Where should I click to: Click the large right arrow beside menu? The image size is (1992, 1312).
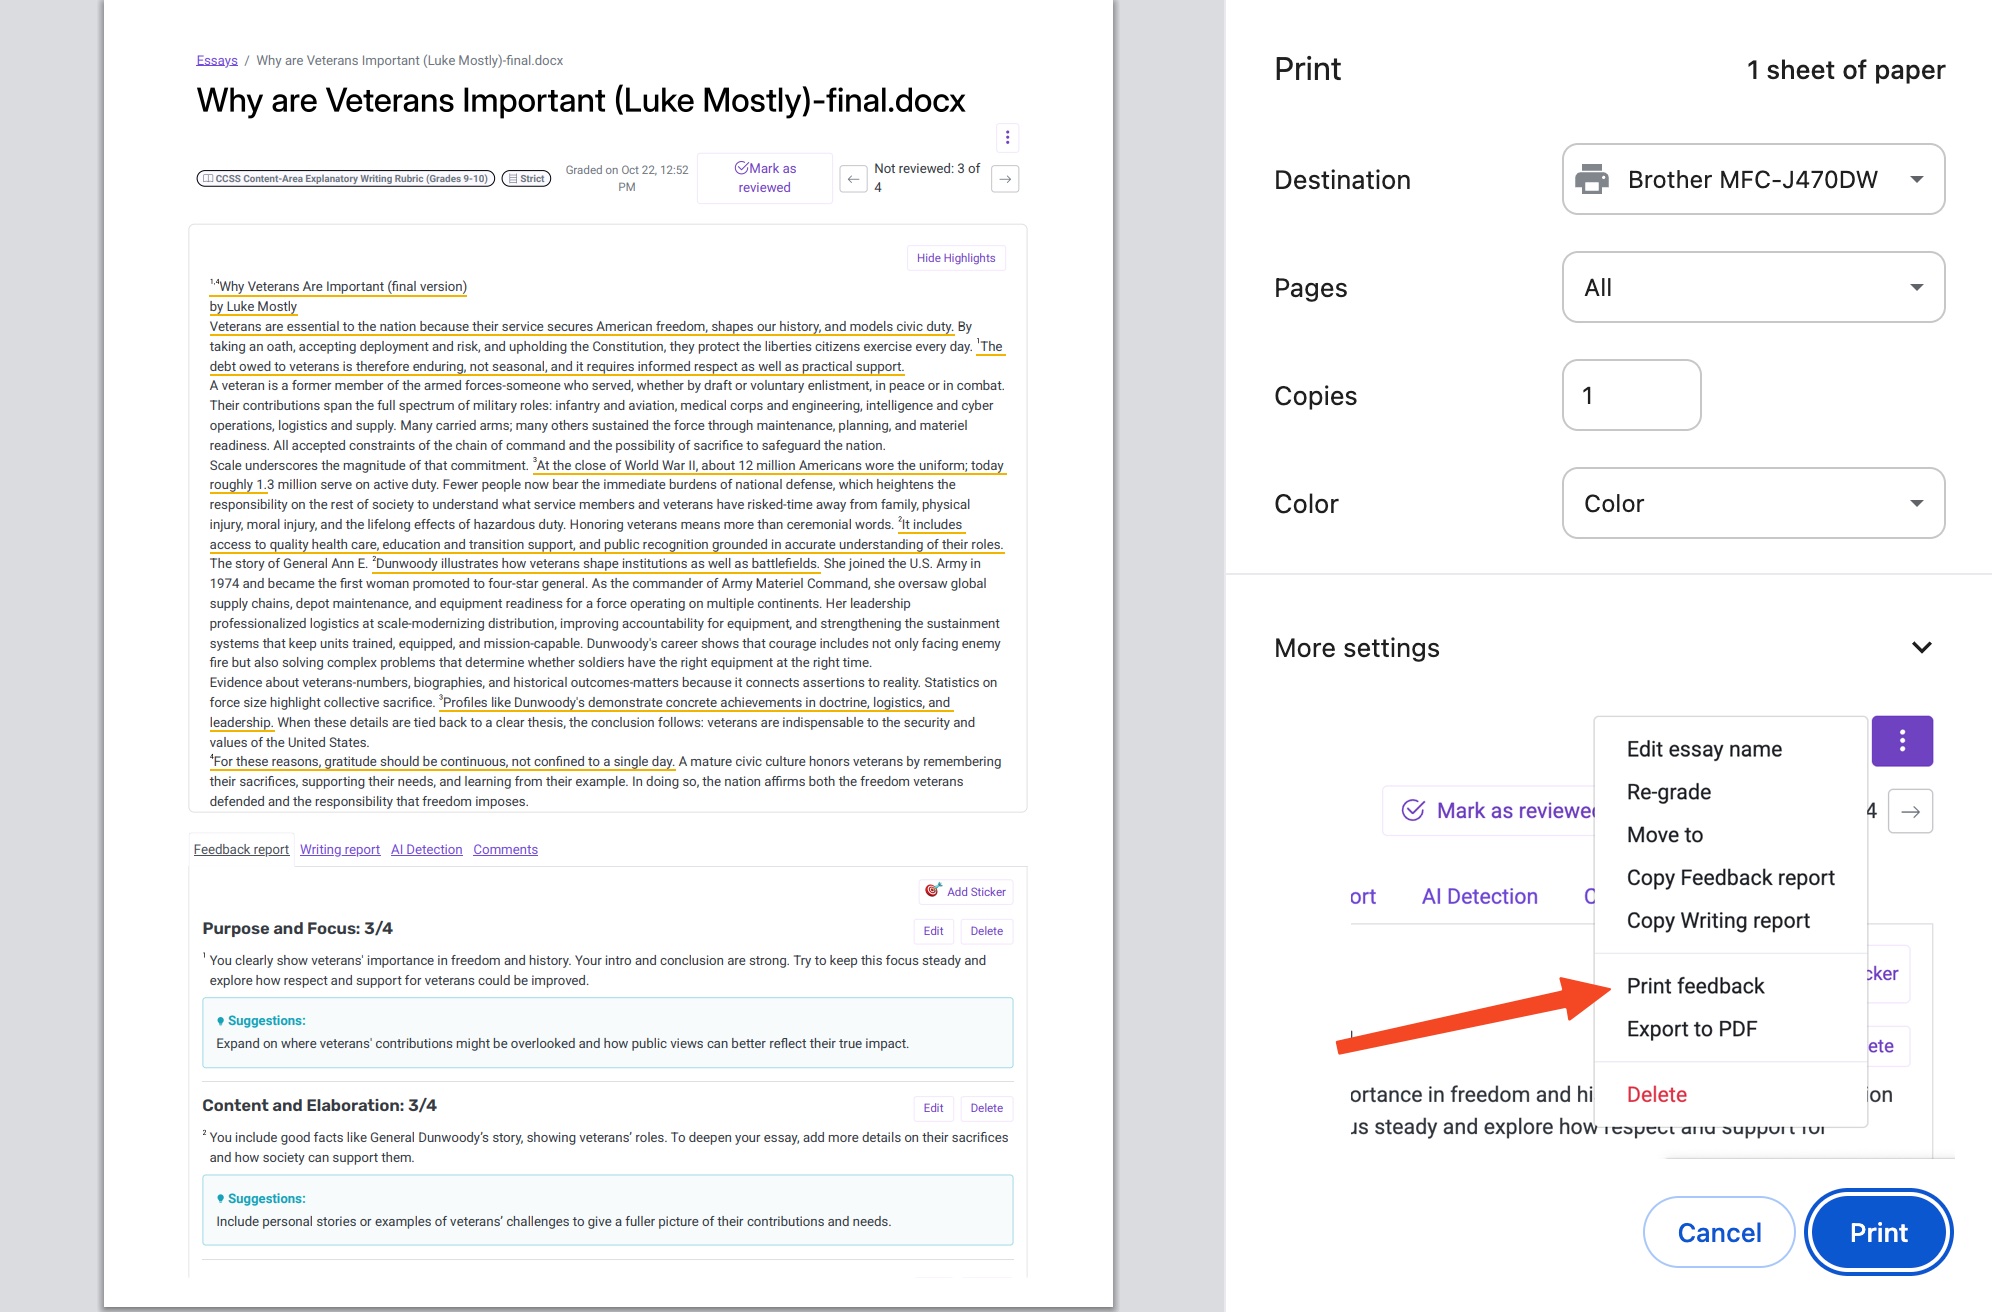(1909, 811)
